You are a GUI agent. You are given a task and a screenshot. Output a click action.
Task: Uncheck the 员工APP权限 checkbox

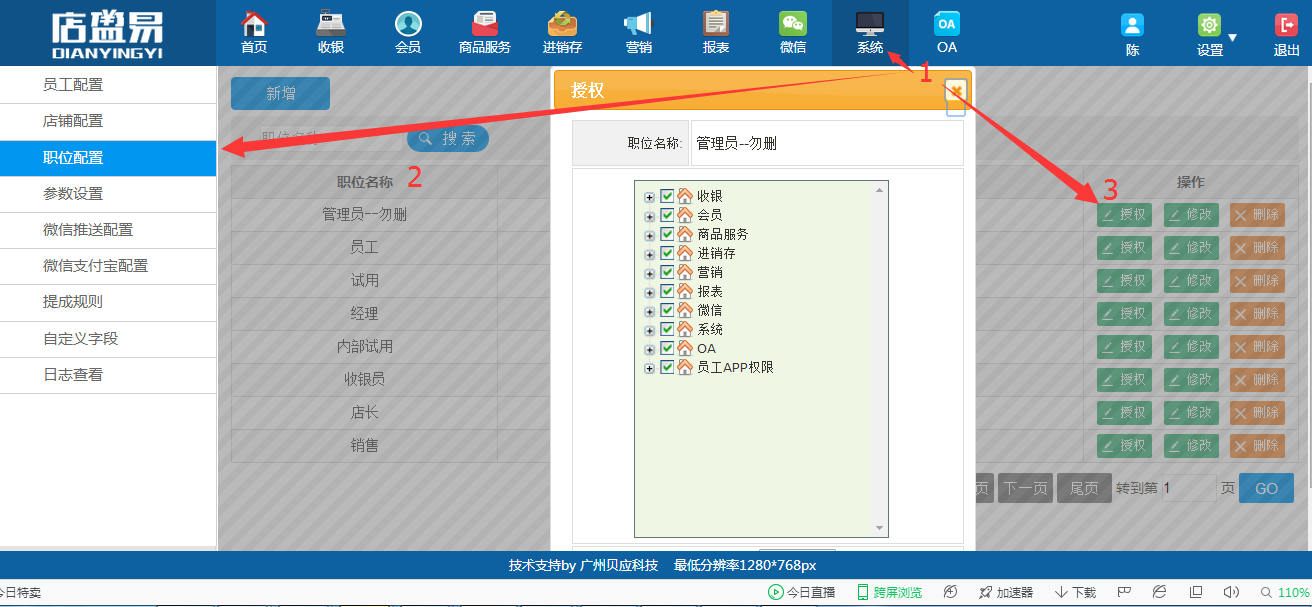coord(667,367)
